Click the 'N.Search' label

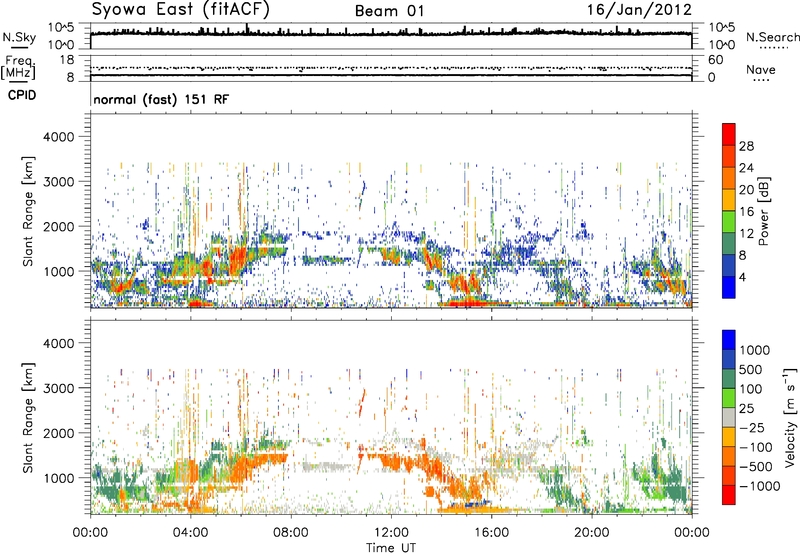(772, 37)
